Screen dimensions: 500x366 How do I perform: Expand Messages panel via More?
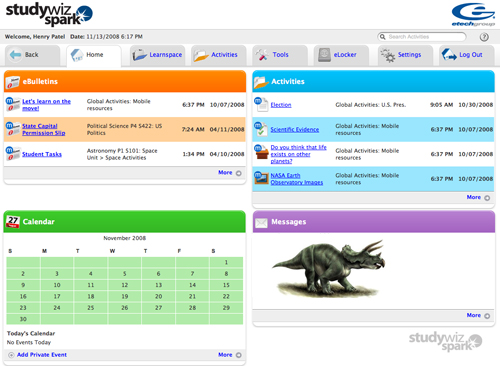click(478, 315)
